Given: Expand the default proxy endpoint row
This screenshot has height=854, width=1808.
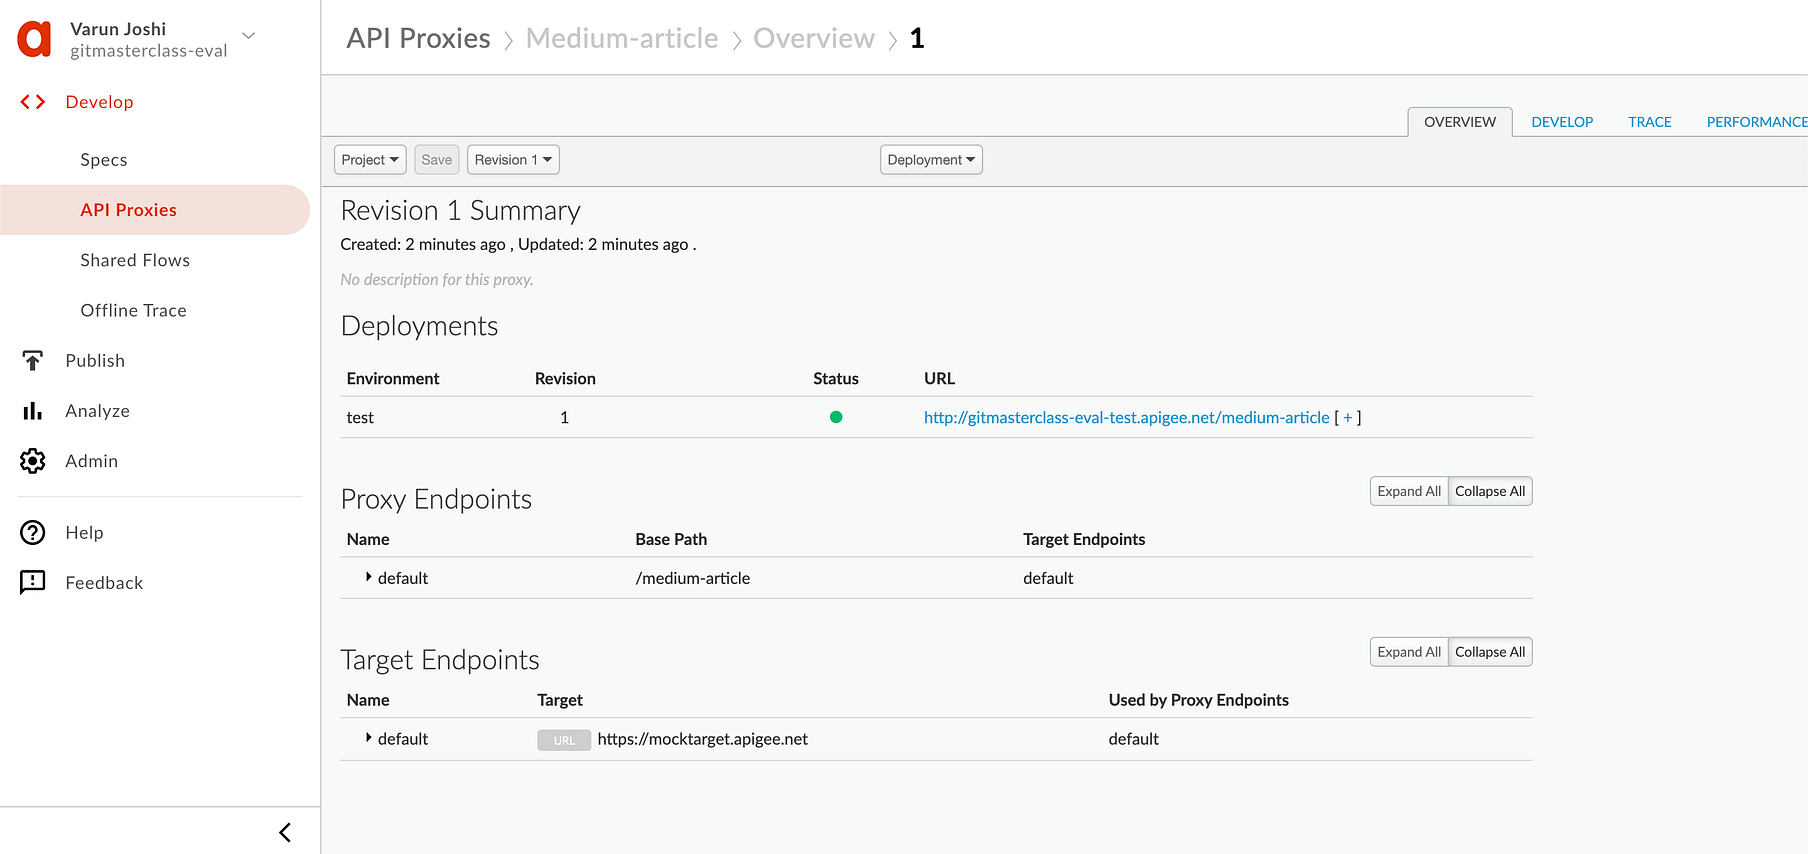Looking at the screenshot, I should pyautogui.click(x=369, y=578).
